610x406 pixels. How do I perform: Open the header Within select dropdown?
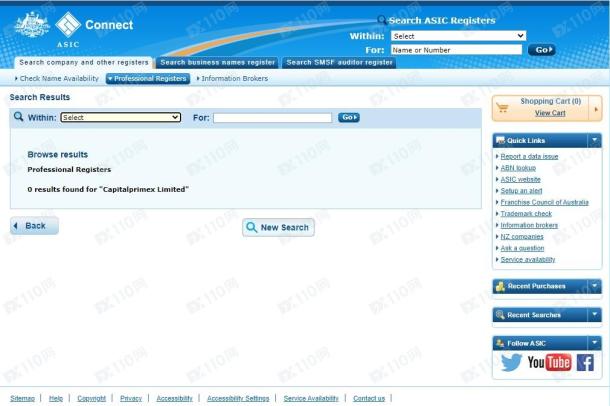click(x=458, y=36)
